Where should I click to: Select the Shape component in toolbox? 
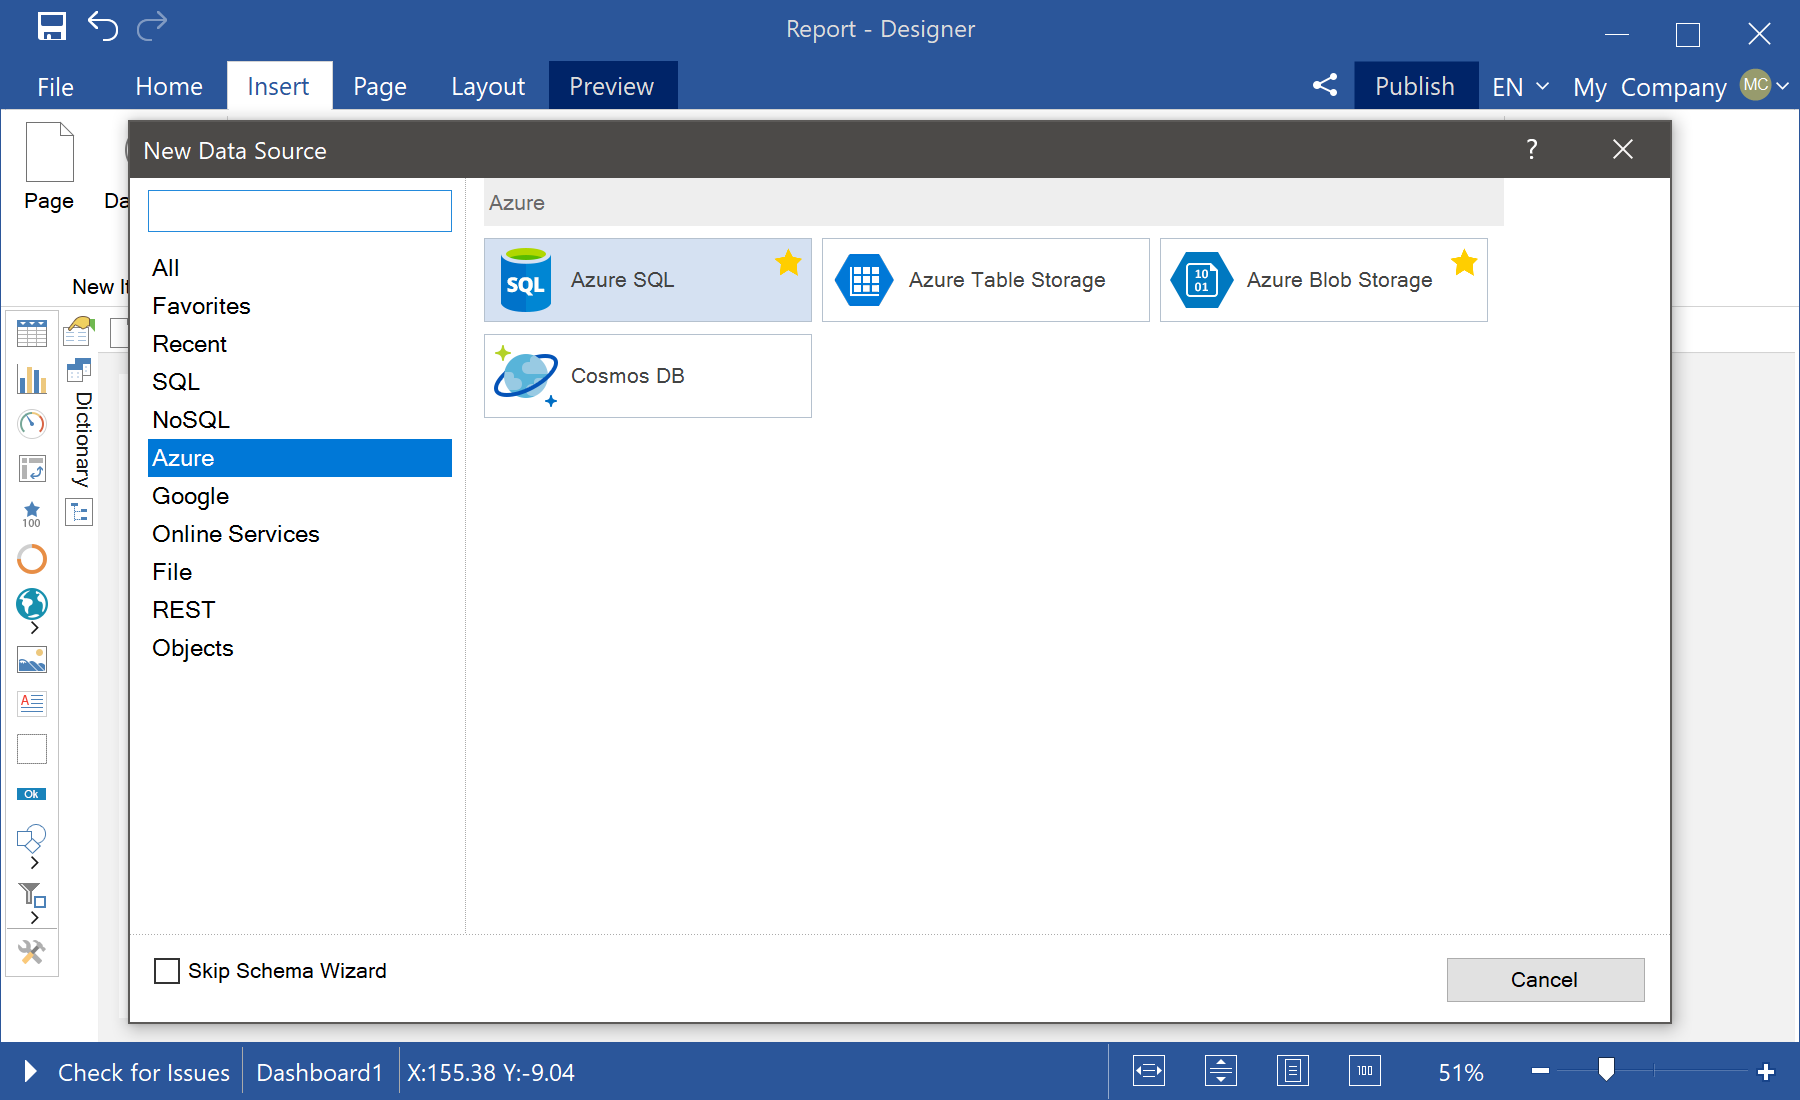32,838
